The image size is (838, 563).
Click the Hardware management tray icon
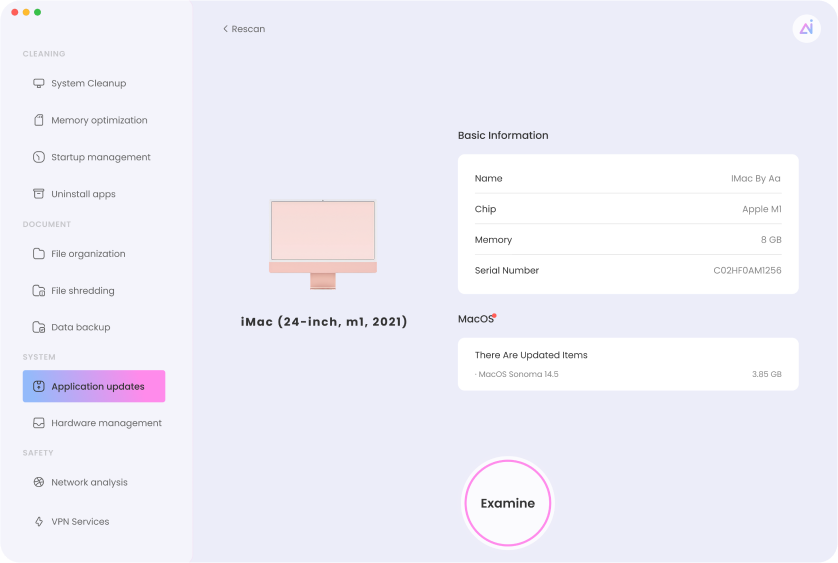[38, 423]
